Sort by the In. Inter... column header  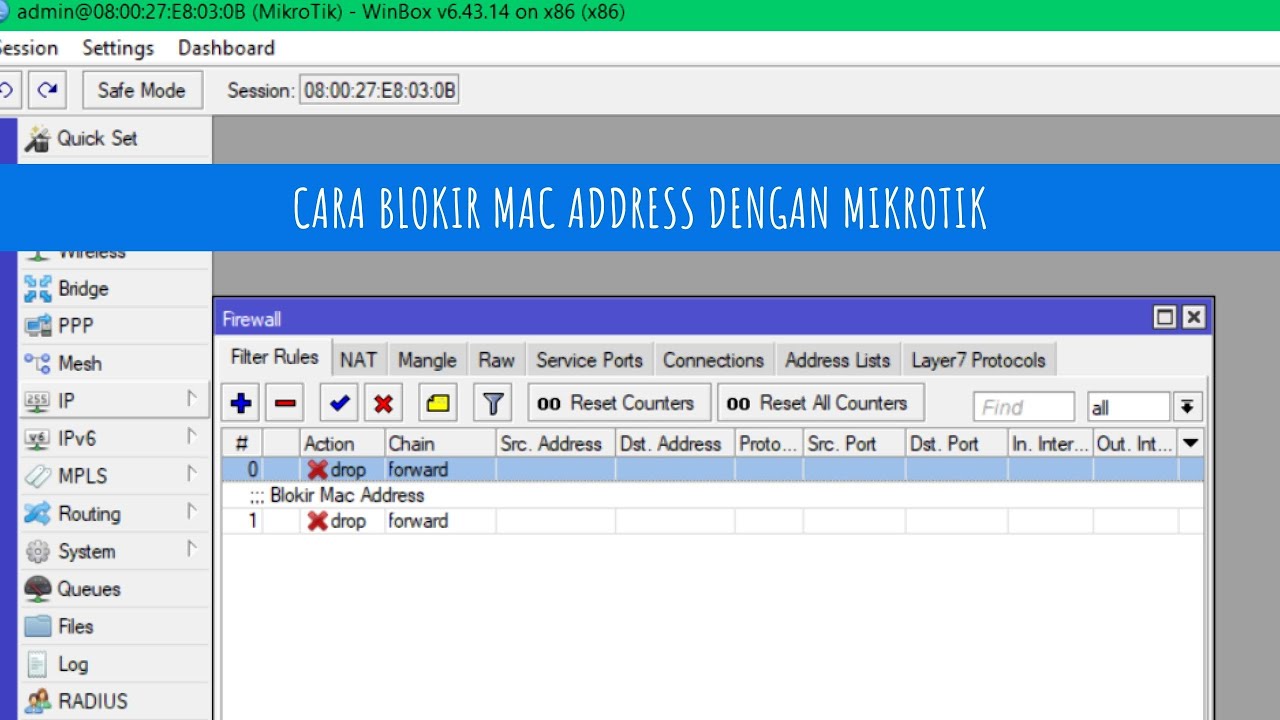pyautogui.click(x=1050, y=443)
